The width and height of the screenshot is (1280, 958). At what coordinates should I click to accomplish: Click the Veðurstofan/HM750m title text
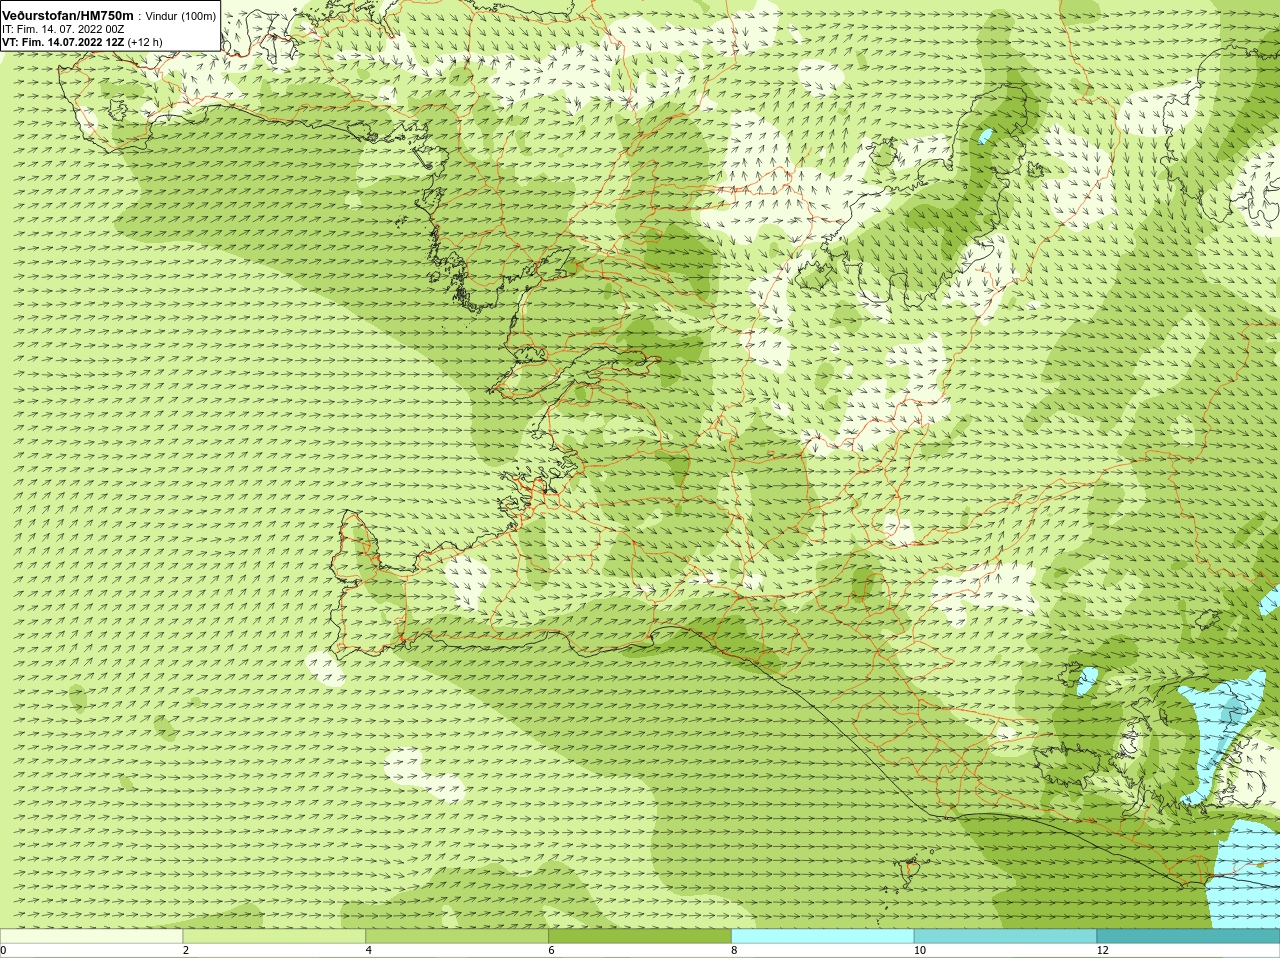pos(67,15)
